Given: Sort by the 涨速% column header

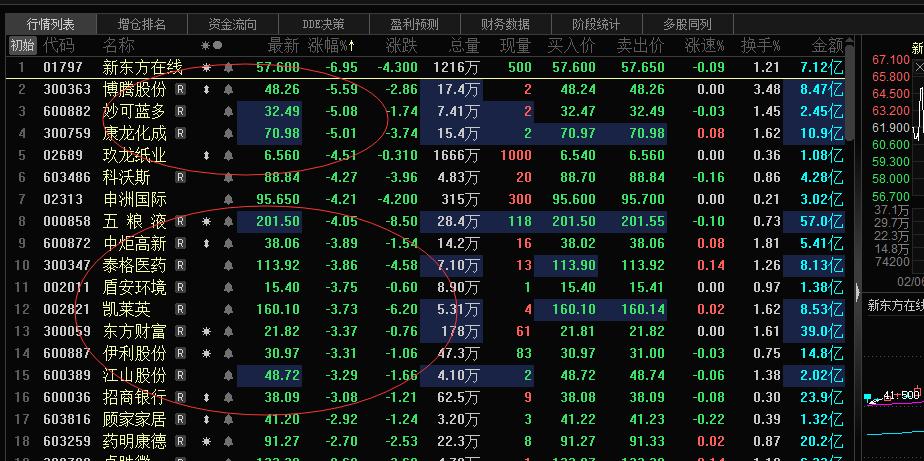Looking at the screenshot, I should [705, 45].
